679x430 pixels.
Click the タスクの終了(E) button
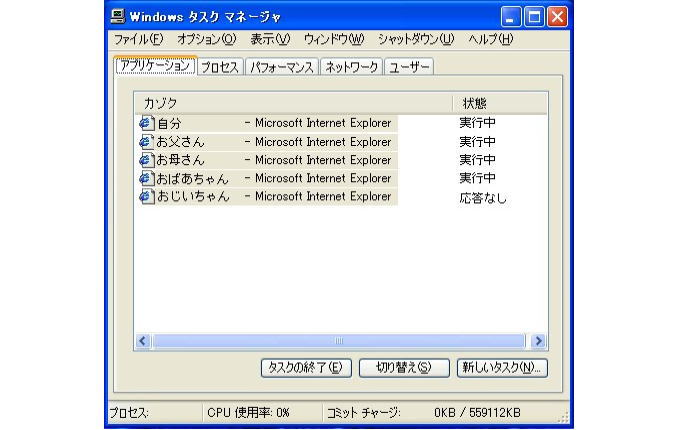(306, 368)
